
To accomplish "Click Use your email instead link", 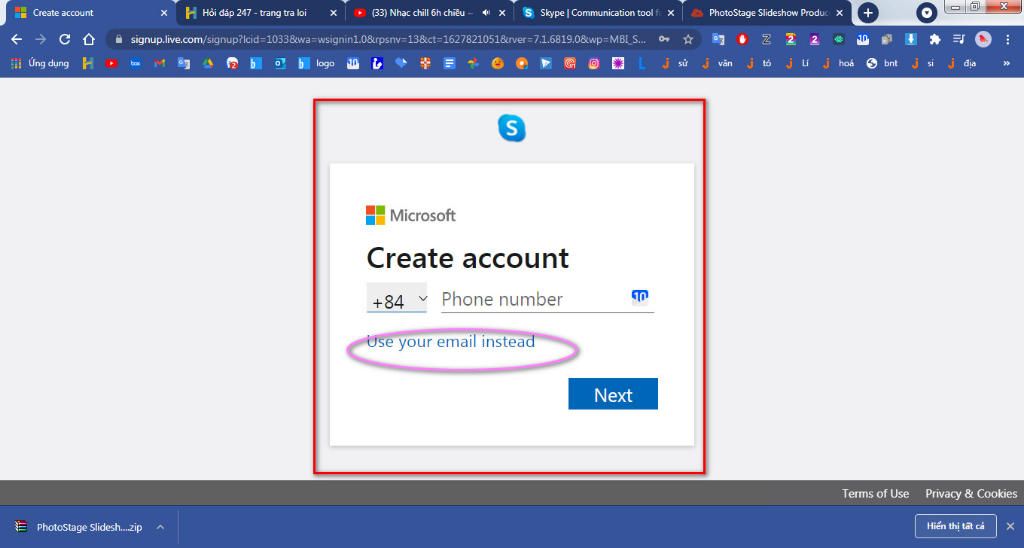I will 451,342.
